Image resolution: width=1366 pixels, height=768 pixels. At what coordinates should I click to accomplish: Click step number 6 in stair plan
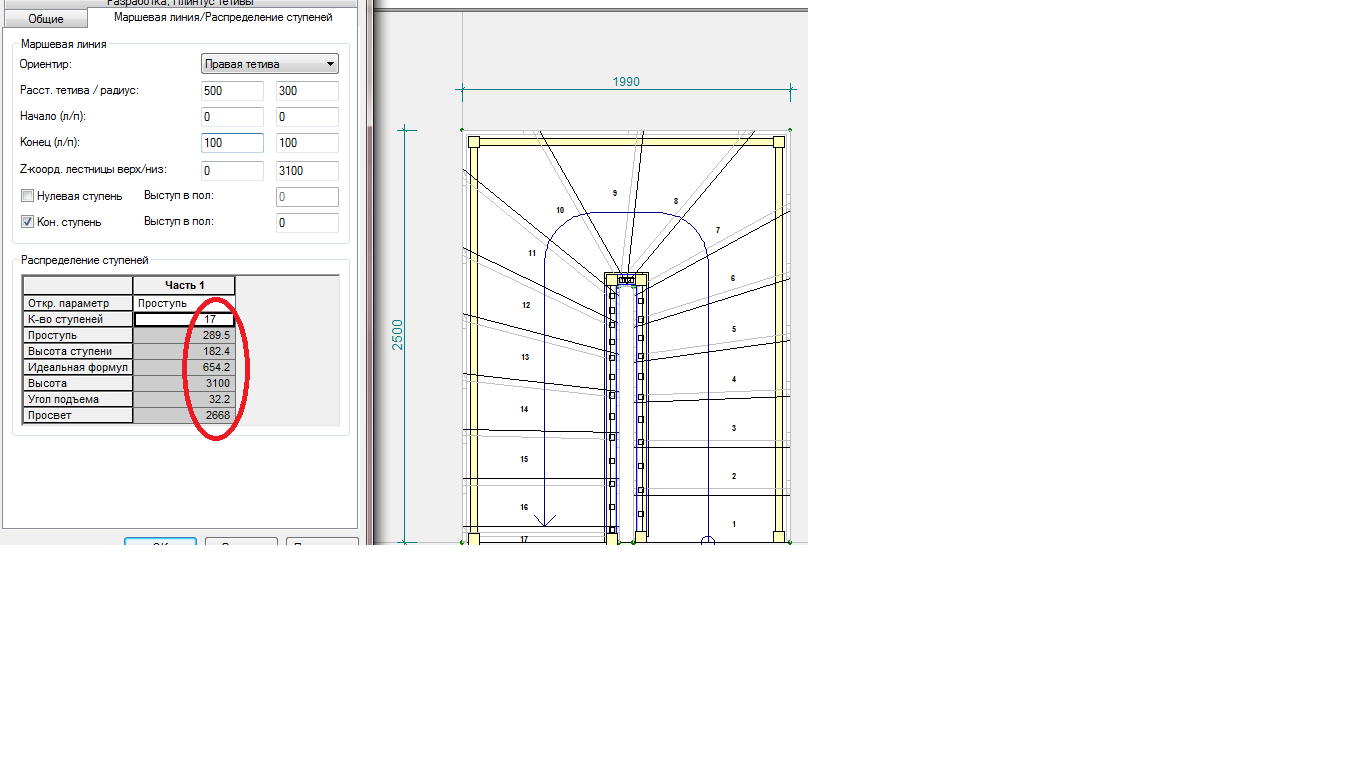733,278
